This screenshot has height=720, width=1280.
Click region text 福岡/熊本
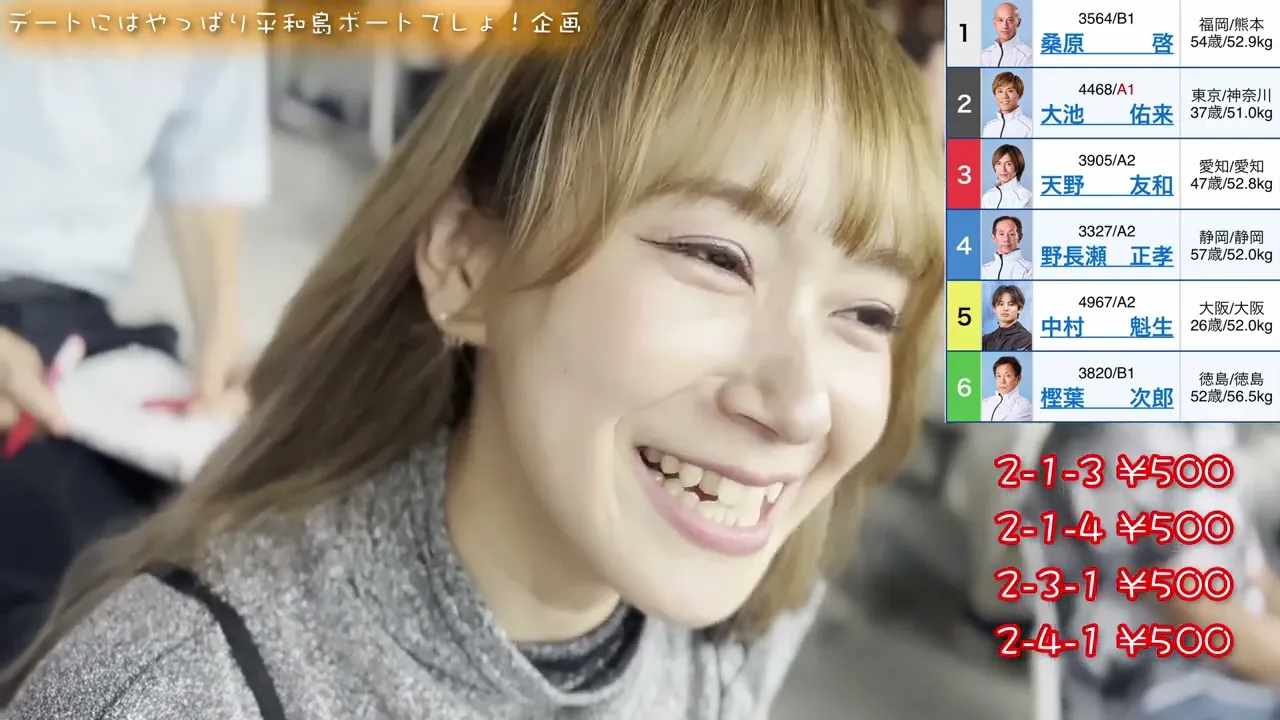(1231, 24)
